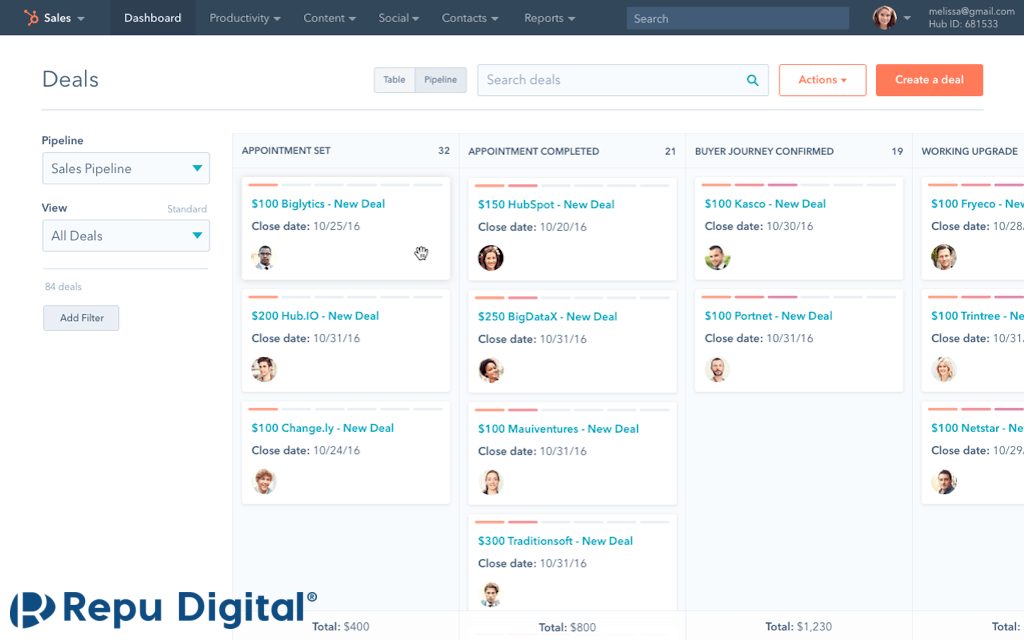The image size is (1024, 640).
Task: Open the $200 Hub.IO - New Deal link
Action: point(315,316)
